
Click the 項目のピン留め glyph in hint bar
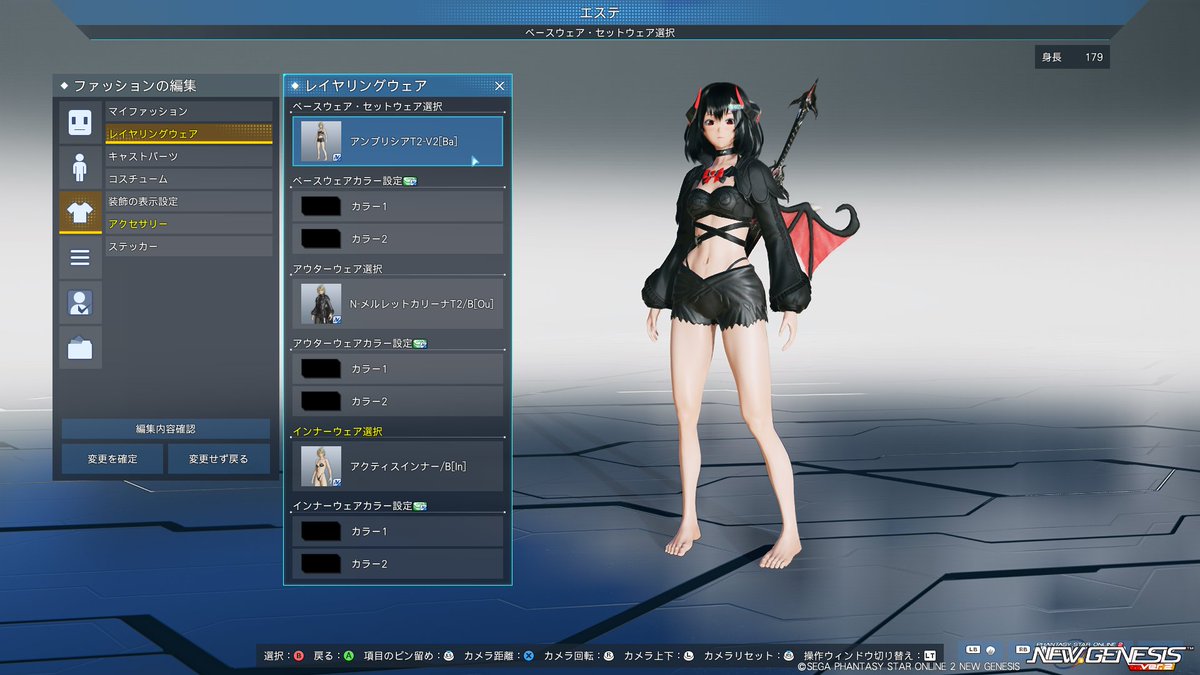click(449, 656)
